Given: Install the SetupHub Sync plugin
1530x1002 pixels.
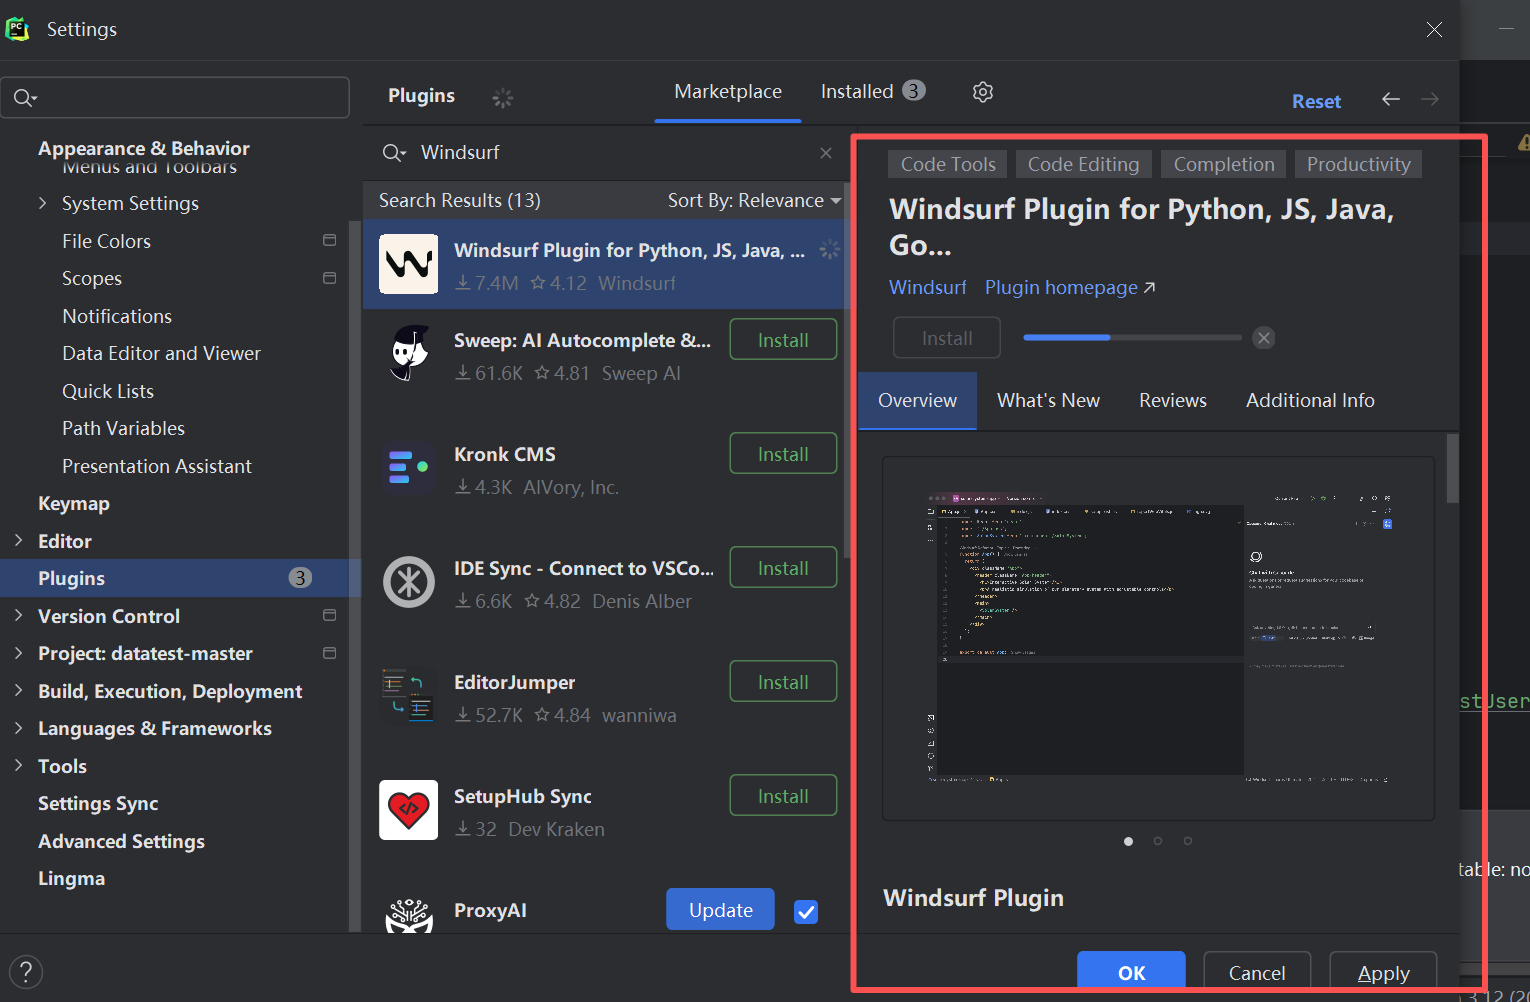Looking at the screenshot, I should click(783, 796).
